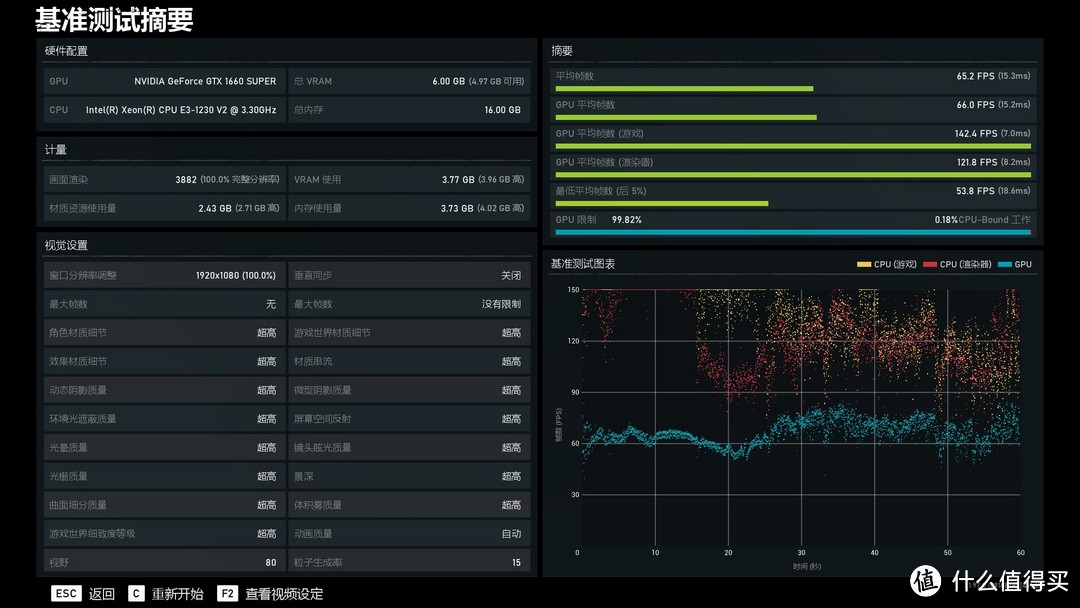Screen dimensions: 1080x608
Task: Click the 屏幕空间反射 setting row
Action: coord(409,419)
